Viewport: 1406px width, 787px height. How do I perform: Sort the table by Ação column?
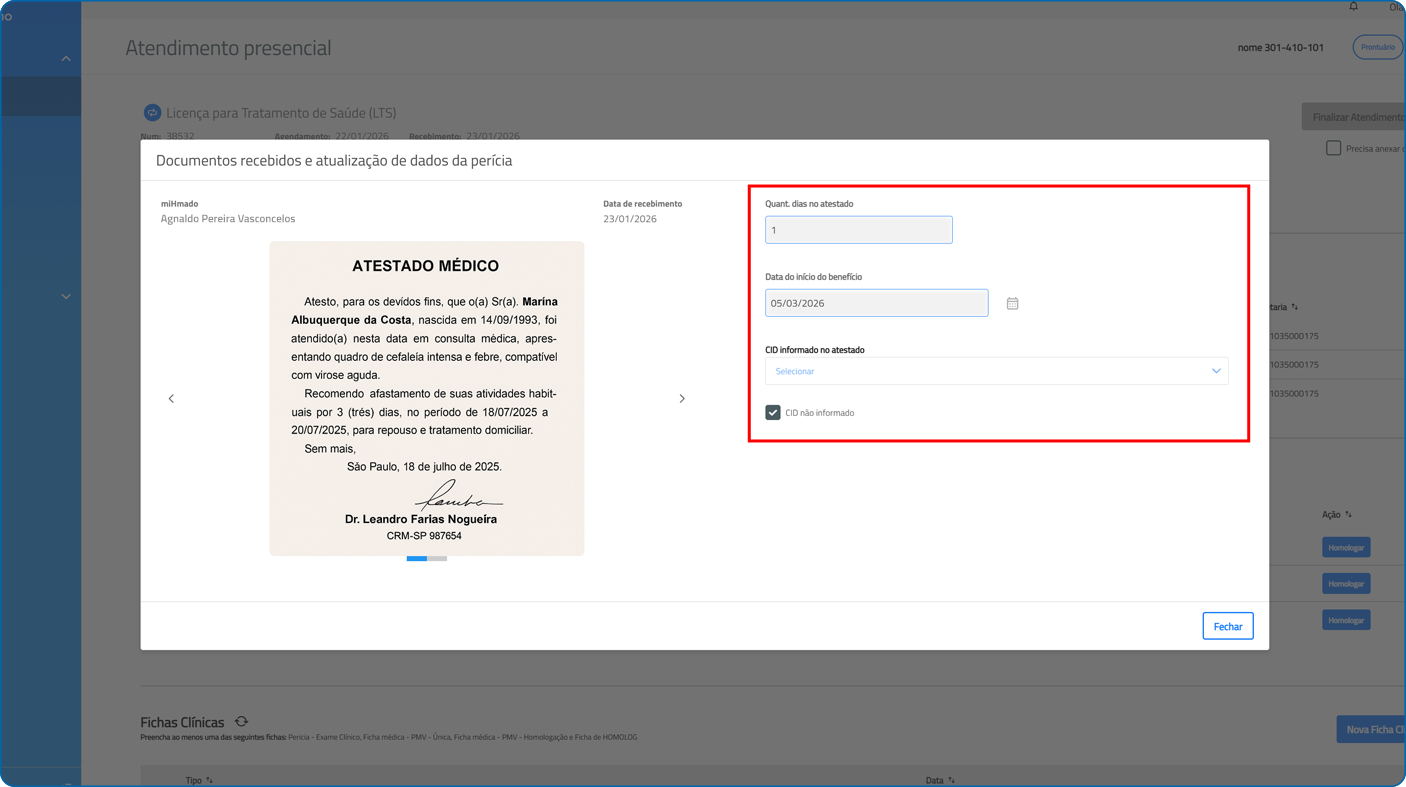(1348, 515)
